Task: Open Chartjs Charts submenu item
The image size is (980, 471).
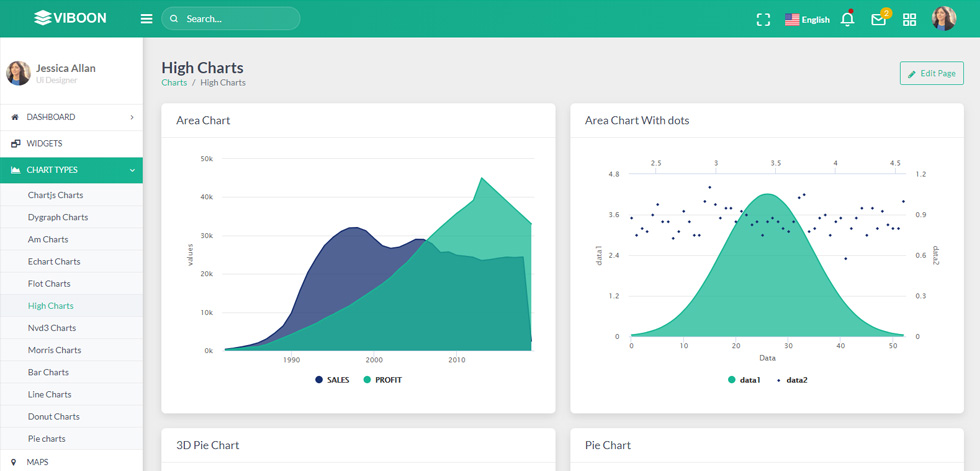Action: (71, 195)
